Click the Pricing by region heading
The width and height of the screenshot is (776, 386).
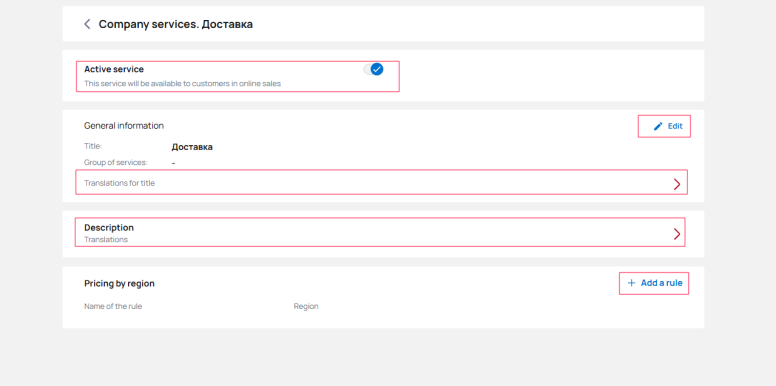(x=119, y=284)
